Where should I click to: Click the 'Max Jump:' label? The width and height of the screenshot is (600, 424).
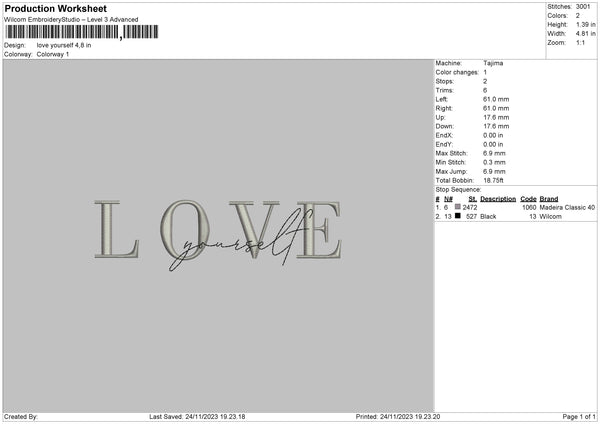pos(451,171)
